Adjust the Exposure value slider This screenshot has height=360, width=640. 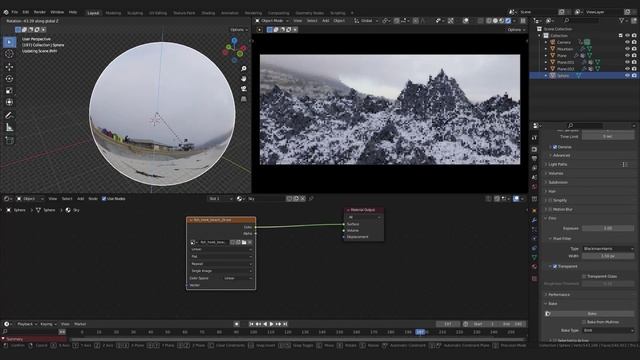click(x=608, y=228)
